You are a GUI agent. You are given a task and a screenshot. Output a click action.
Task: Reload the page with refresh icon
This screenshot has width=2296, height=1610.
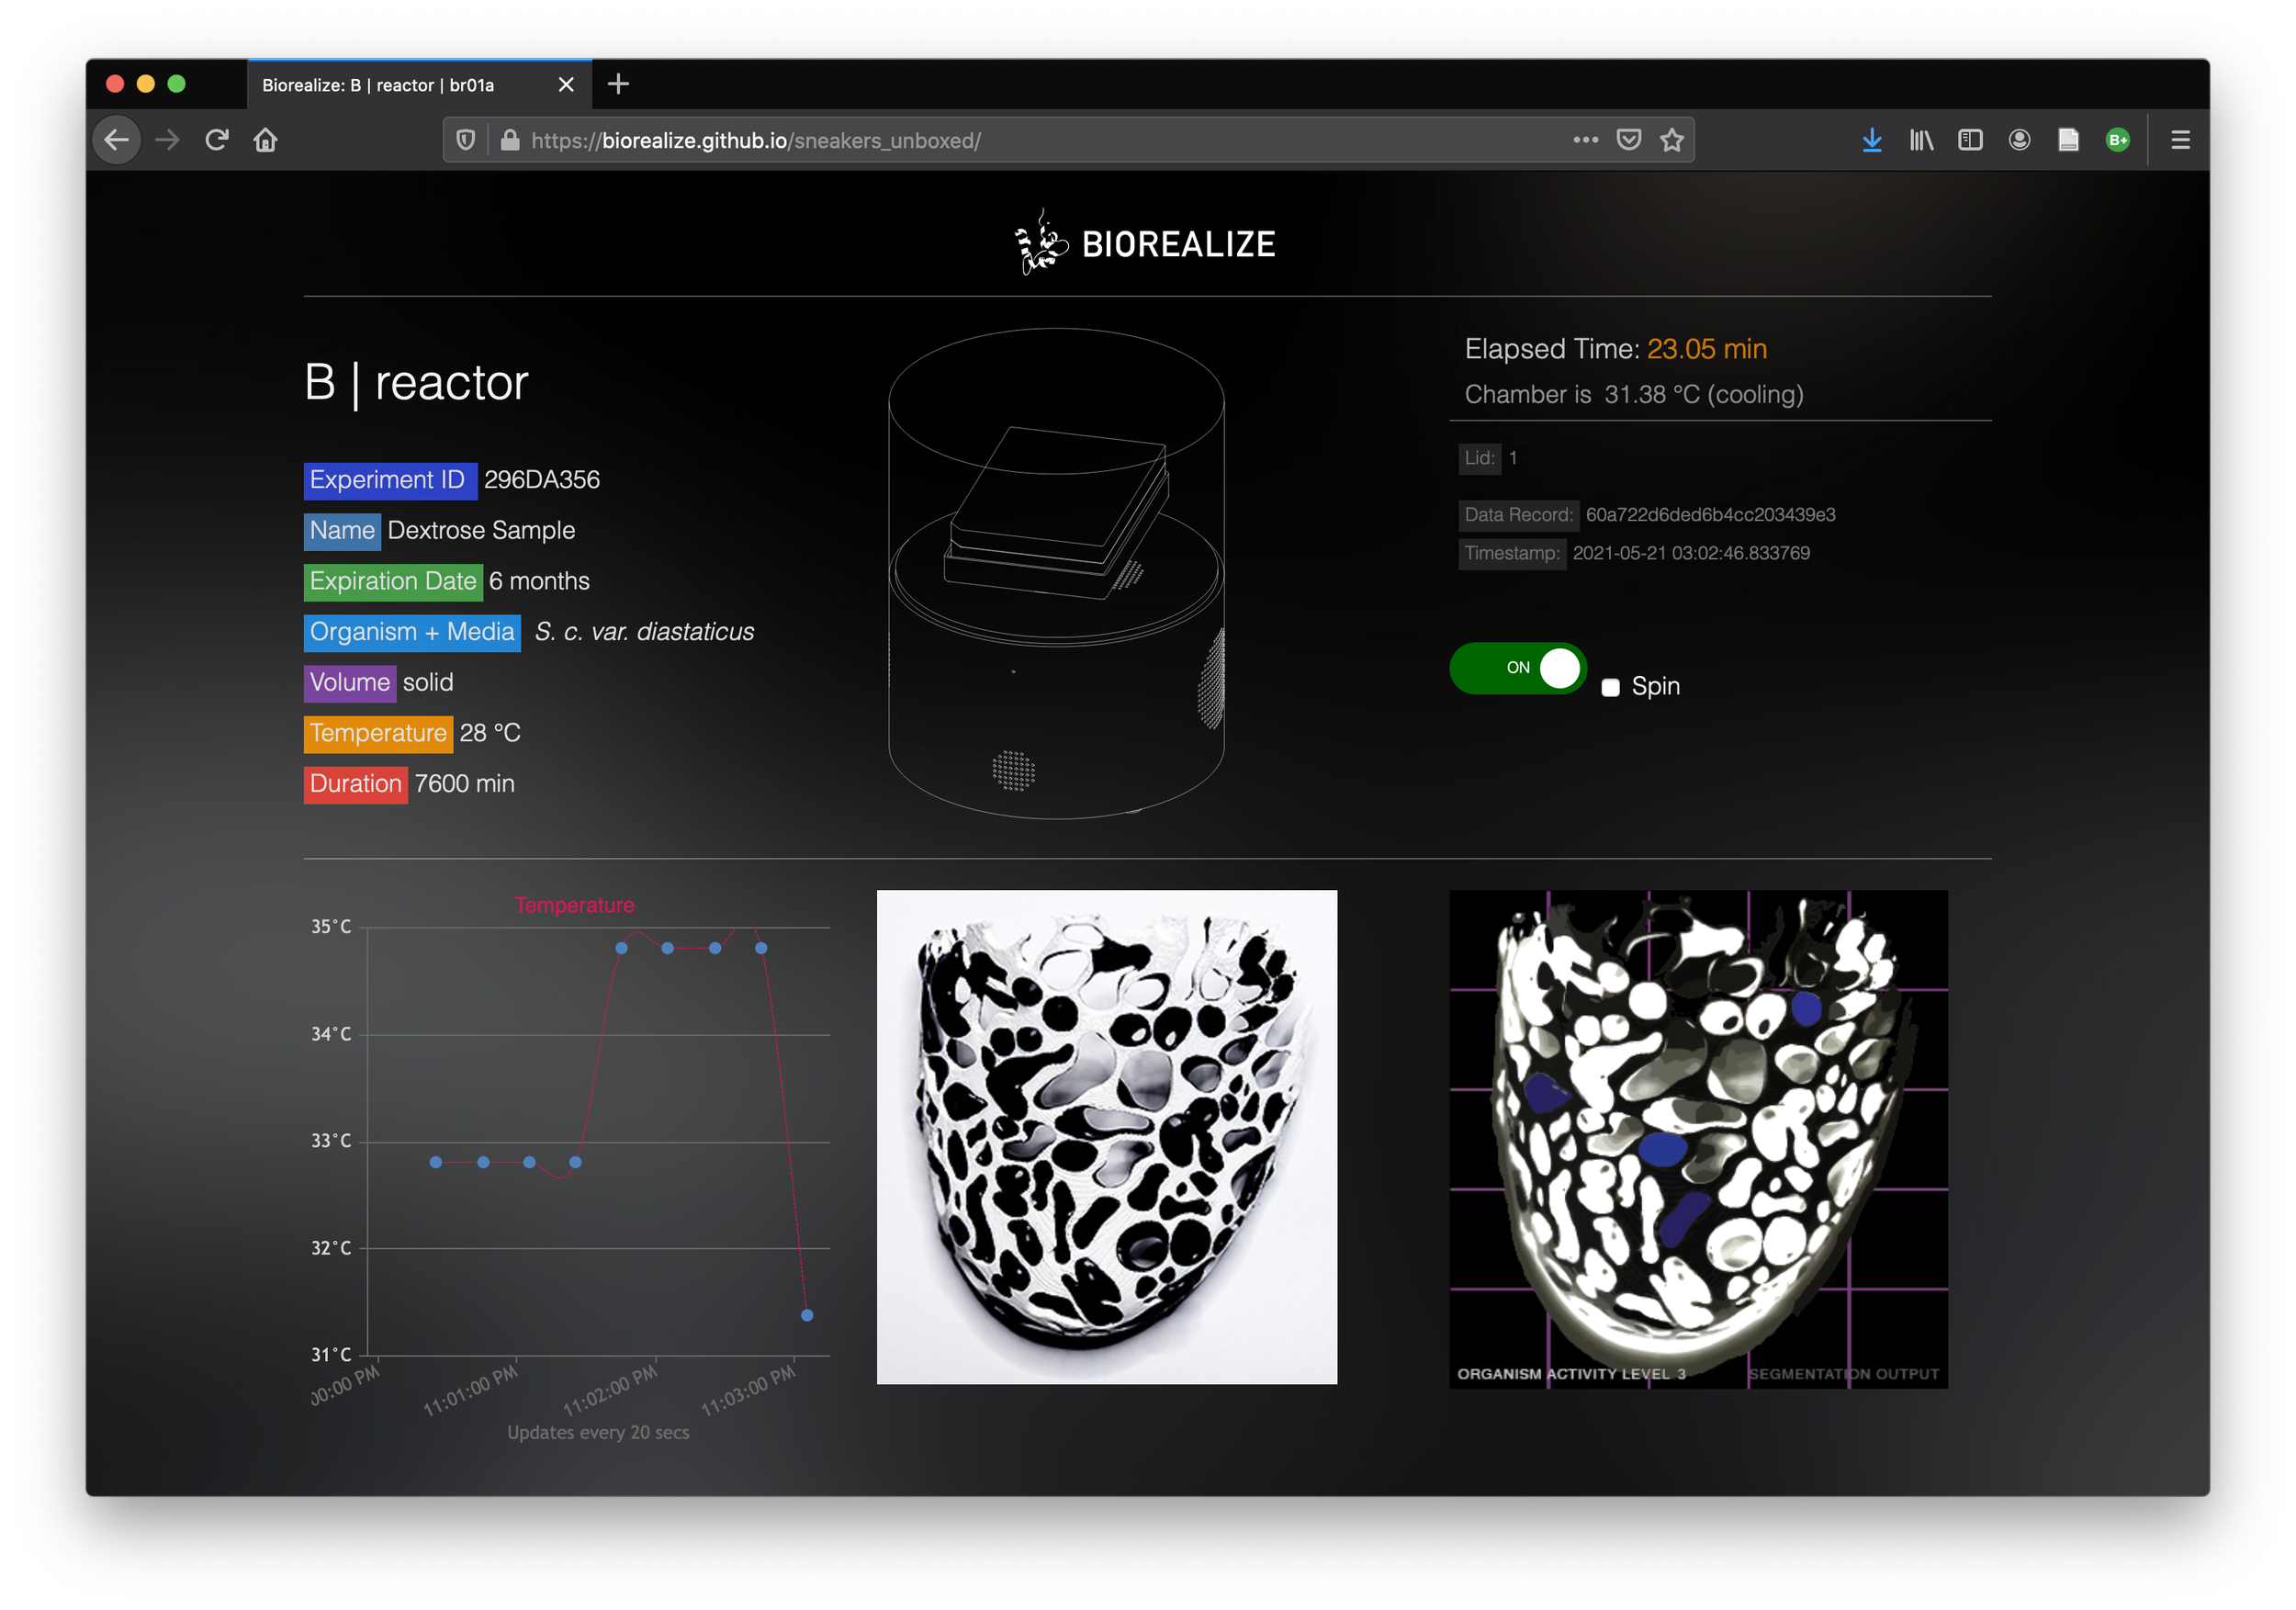click(x=217, y=140)
